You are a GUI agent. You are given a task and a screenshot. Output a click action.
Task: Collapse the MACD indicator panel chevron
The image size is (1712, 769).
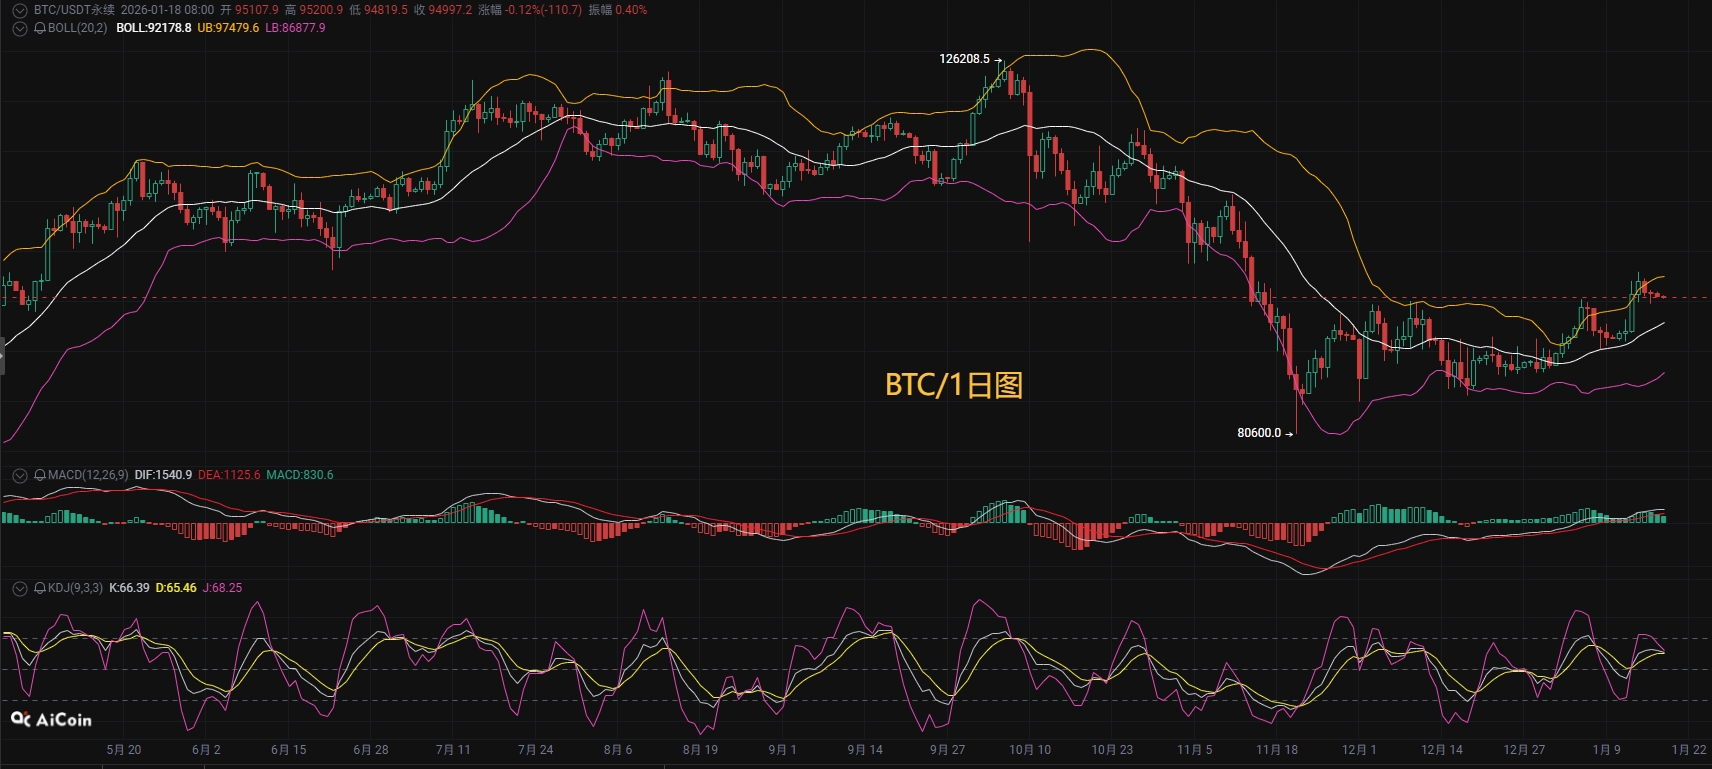(x=19, y=475)
